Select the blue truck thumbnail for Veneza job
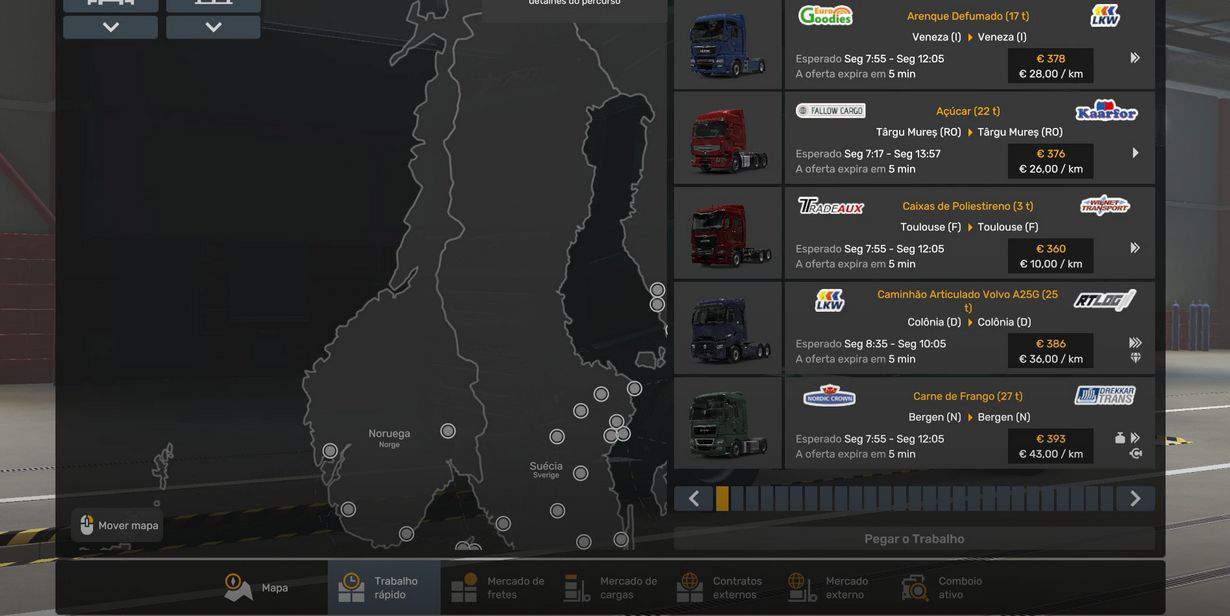 point(728,43)
